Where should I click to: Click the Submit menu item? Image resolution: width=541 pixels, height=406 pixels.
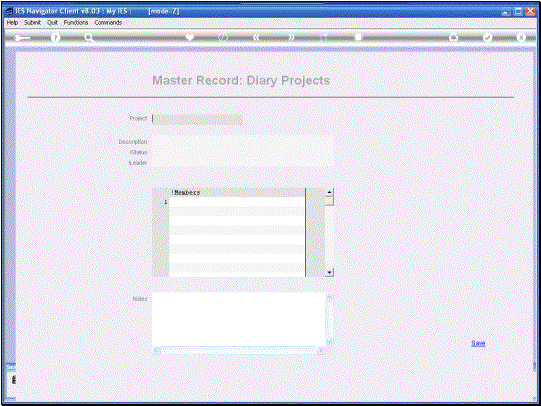[32, 22]
